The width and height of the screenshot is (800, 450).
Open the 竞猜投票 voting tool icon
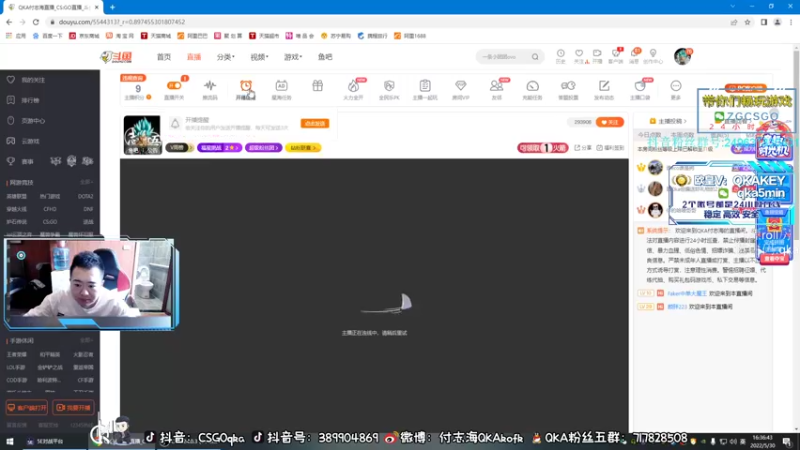coord(568,86)
